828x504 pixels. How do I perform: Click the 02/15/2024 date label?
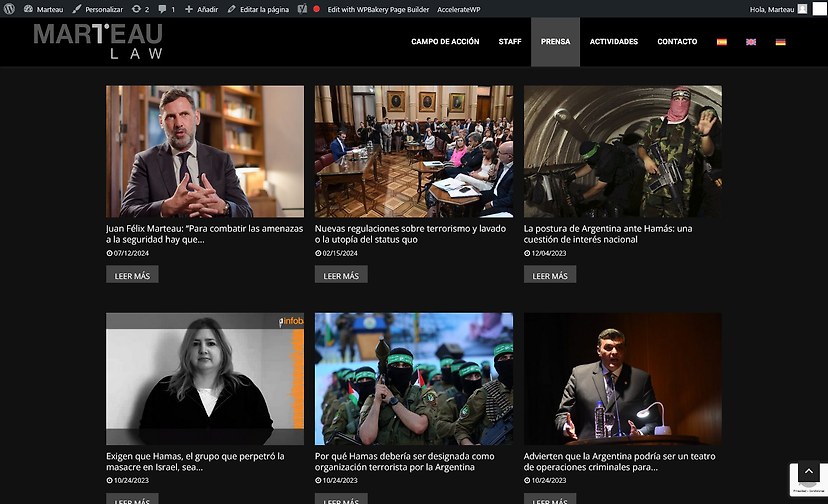click(336, 253)
